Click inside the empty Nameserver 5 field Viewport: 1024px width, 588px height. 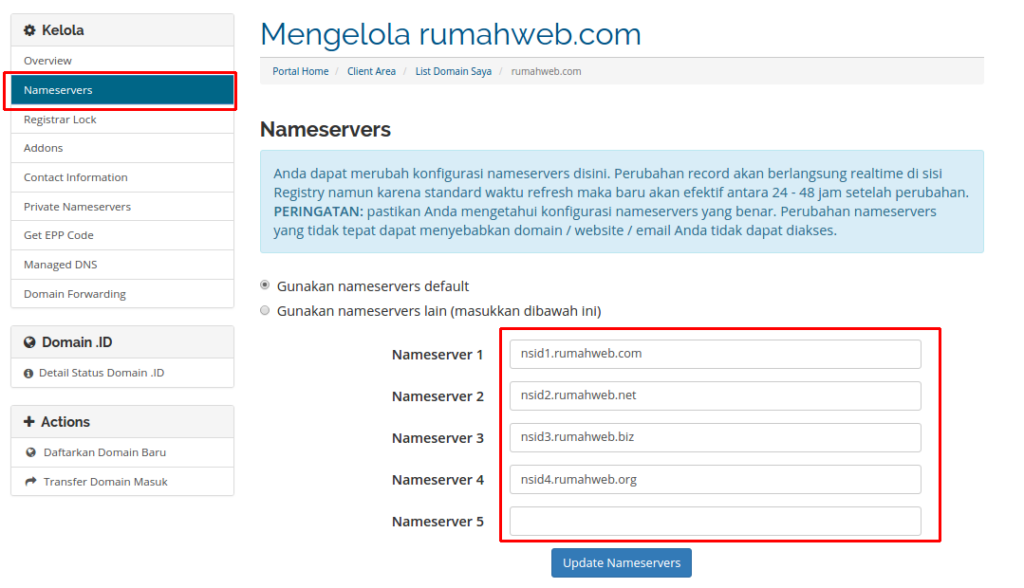[716, 521]
